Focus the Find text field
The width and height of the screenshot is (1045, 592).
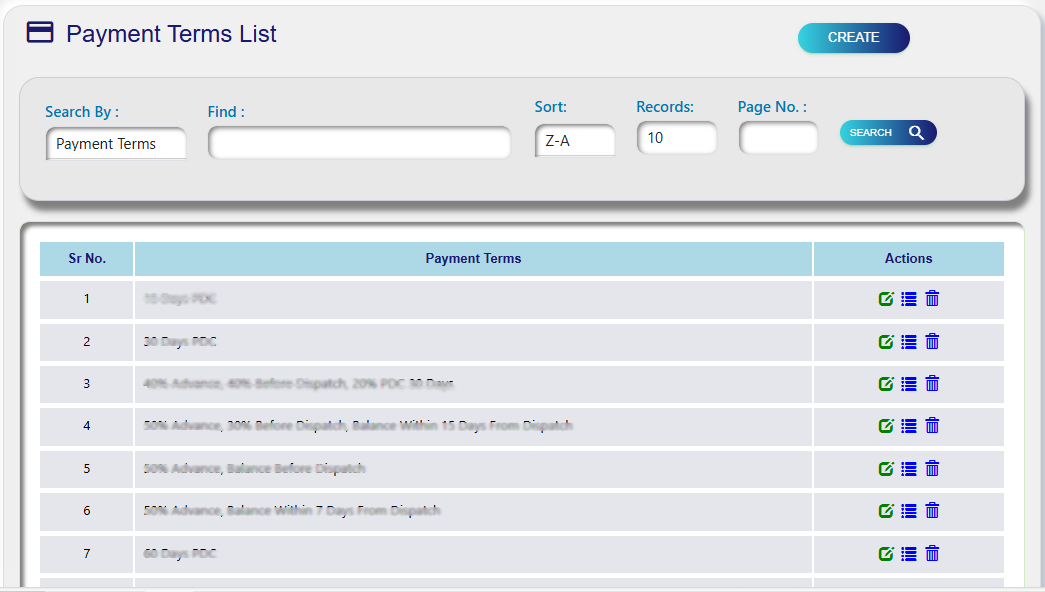point(359,143)
